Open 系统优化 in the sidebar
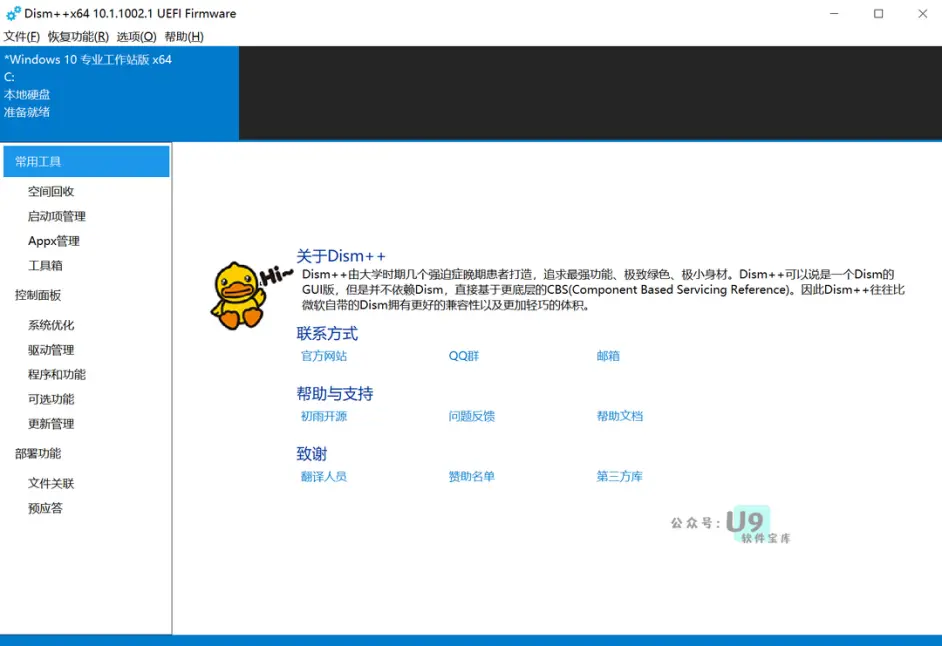This screenshot has width=942, height=646. point(51,325)
